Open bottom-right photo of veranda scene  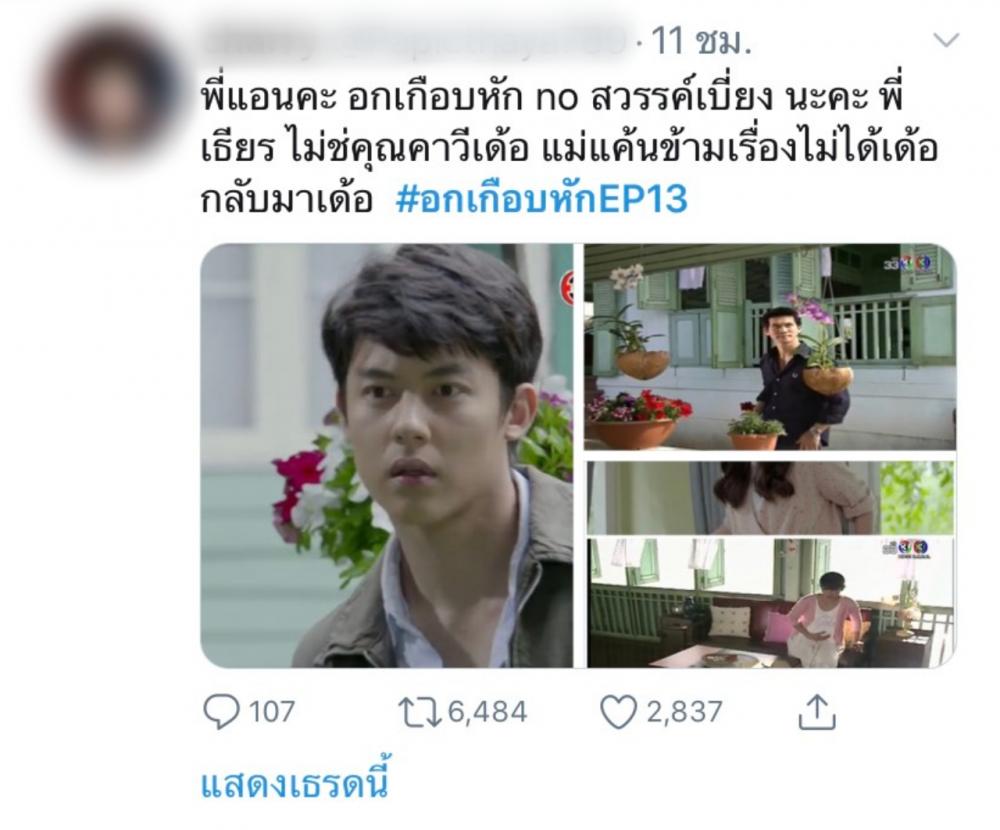tap(770, 603)
